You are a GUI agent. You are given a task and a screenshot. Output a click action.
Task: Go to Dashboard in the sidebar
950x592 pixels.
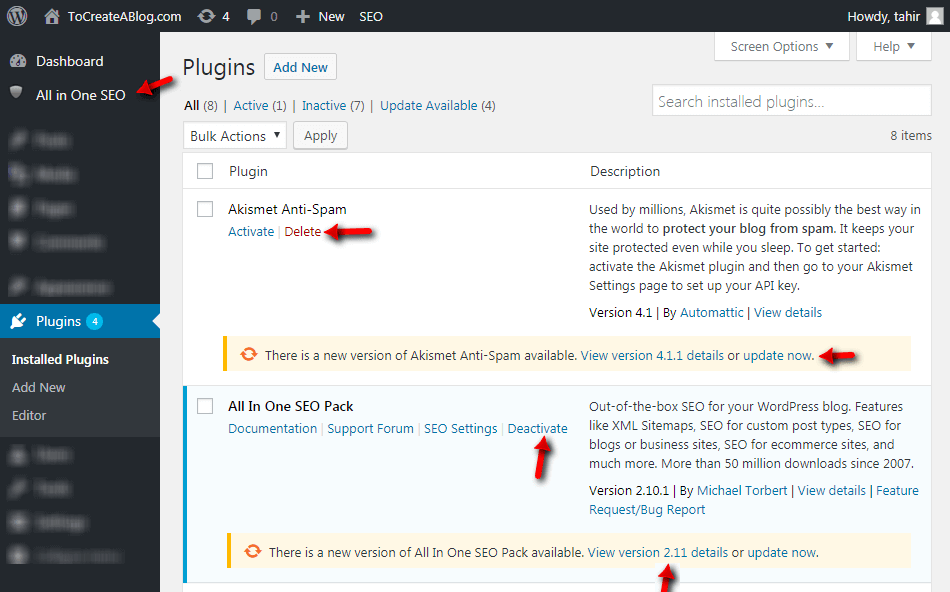[x=70, y=61]
